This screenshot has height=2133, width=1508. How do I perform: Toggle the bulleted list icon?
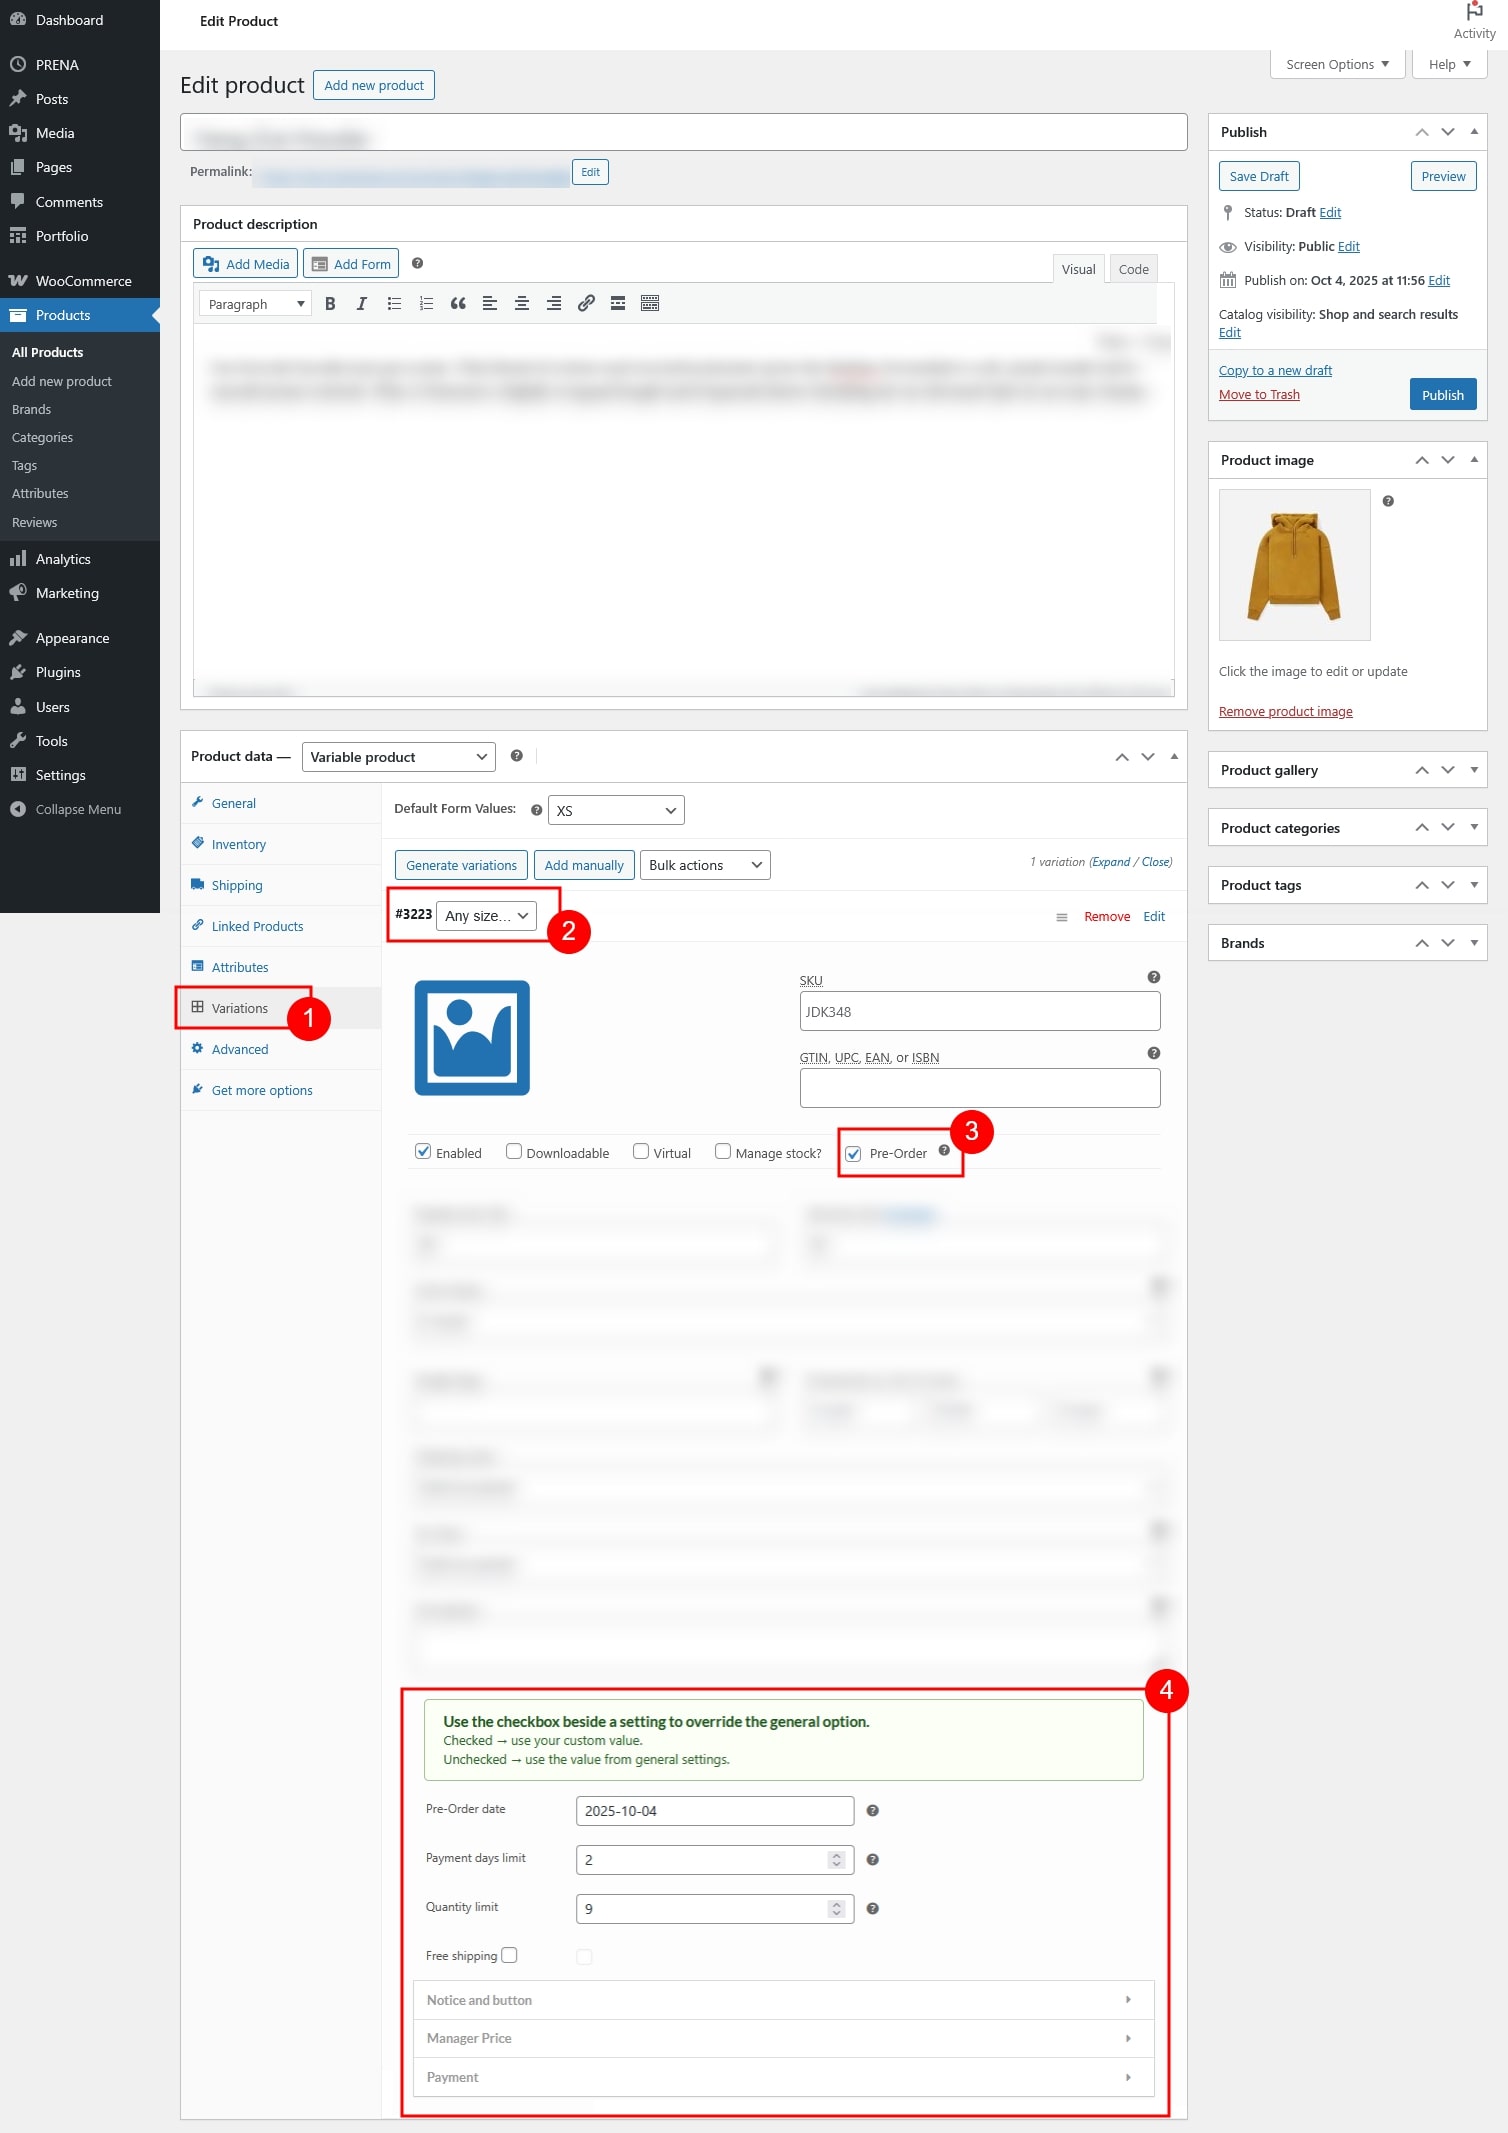click(x=394, y=304)
